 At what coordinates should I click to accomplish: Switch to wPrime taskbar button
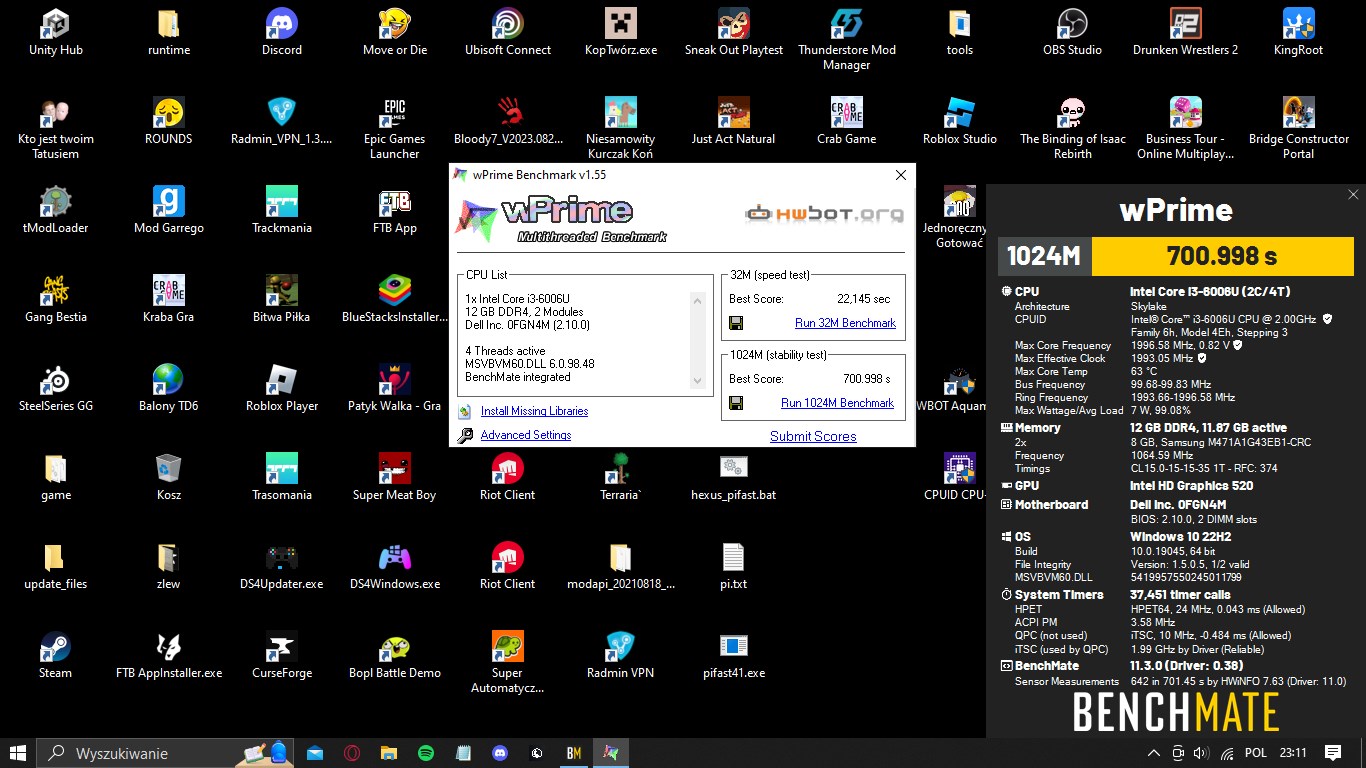click(x=611, y=753)
